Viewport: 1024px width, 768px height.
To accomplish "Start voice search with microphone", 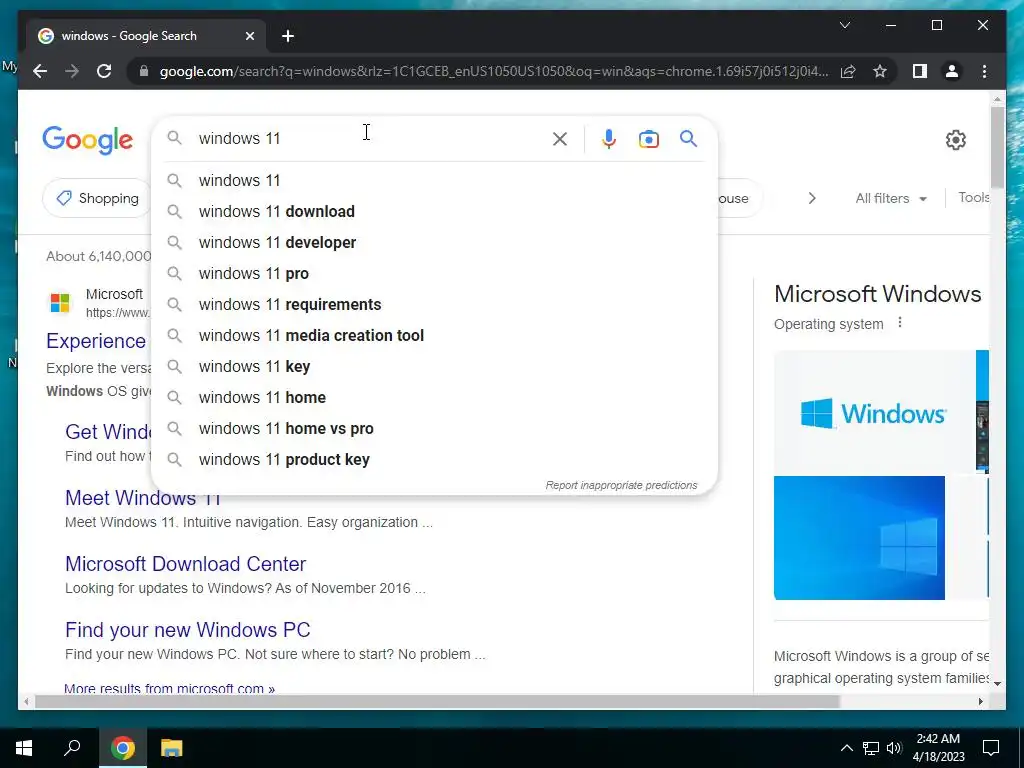I will point(609,139).
